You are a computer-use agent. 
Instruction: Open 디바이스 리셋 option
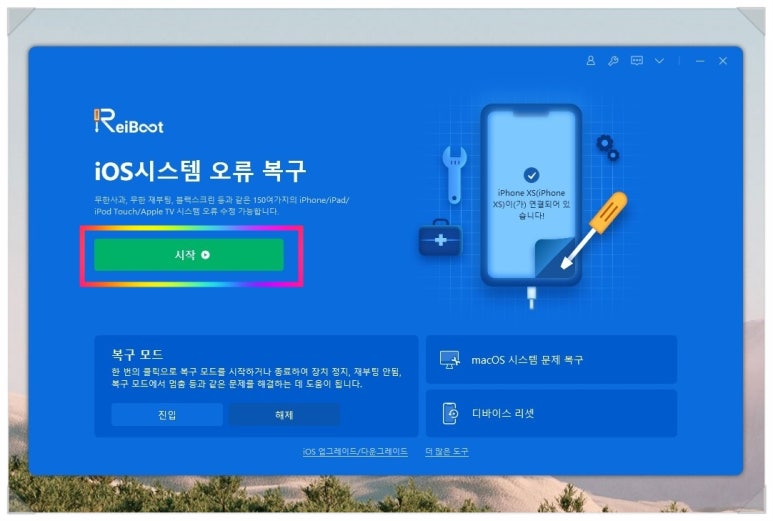tap(551, 413)
